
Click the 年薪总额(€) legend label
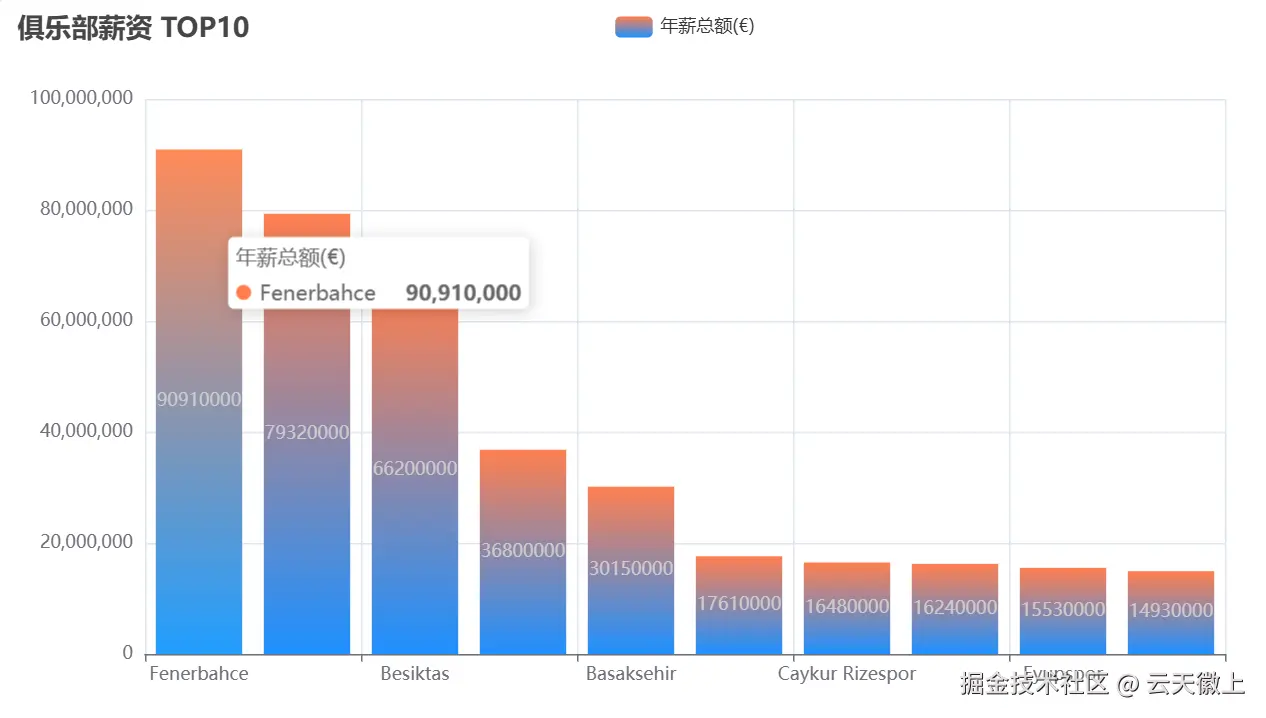pyautogui.click(x=707, y=27)
